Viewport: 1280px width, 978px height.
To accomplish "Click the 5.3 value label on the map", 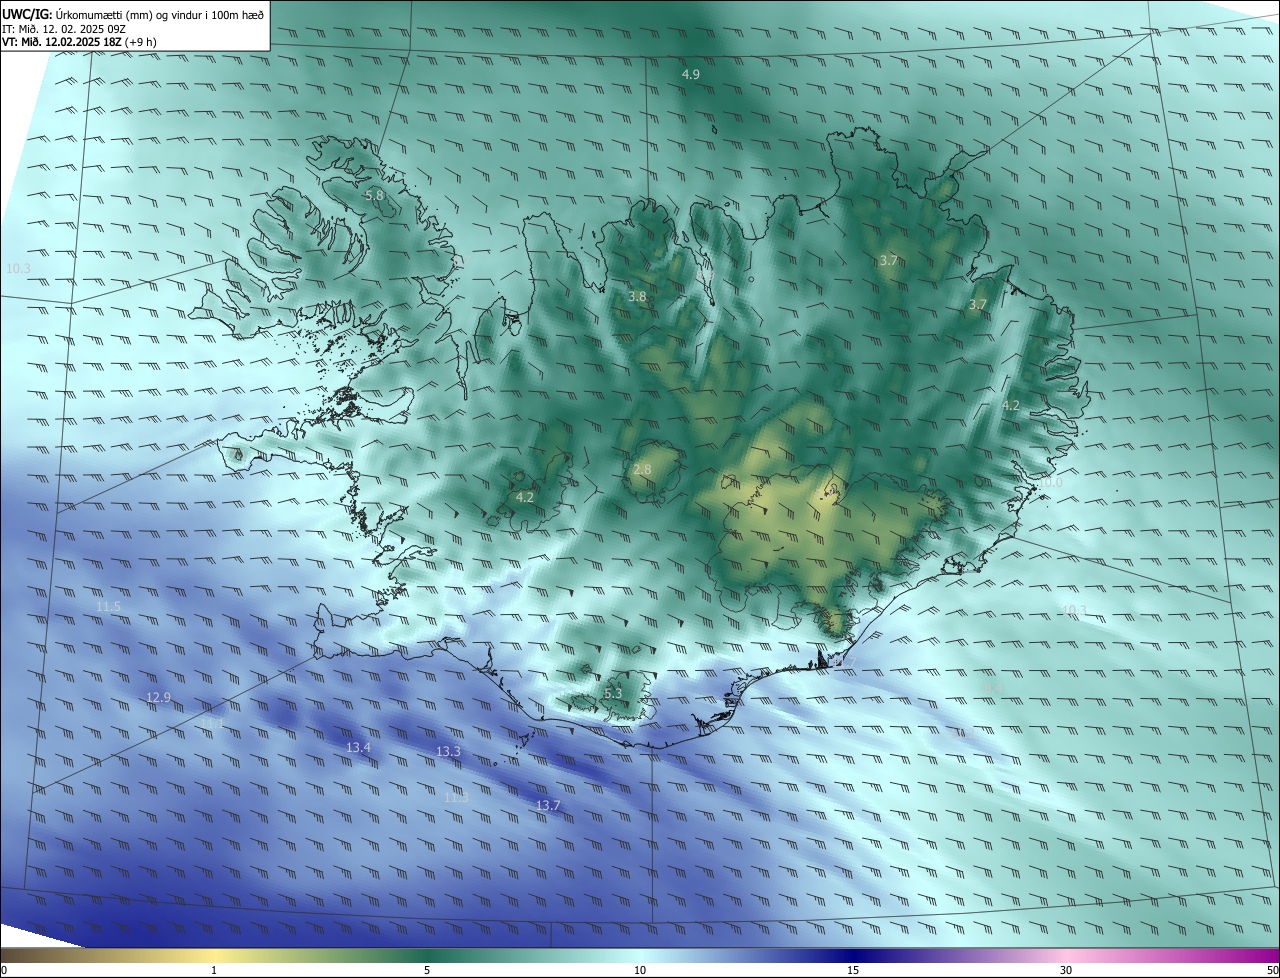I will coord(613,693).
